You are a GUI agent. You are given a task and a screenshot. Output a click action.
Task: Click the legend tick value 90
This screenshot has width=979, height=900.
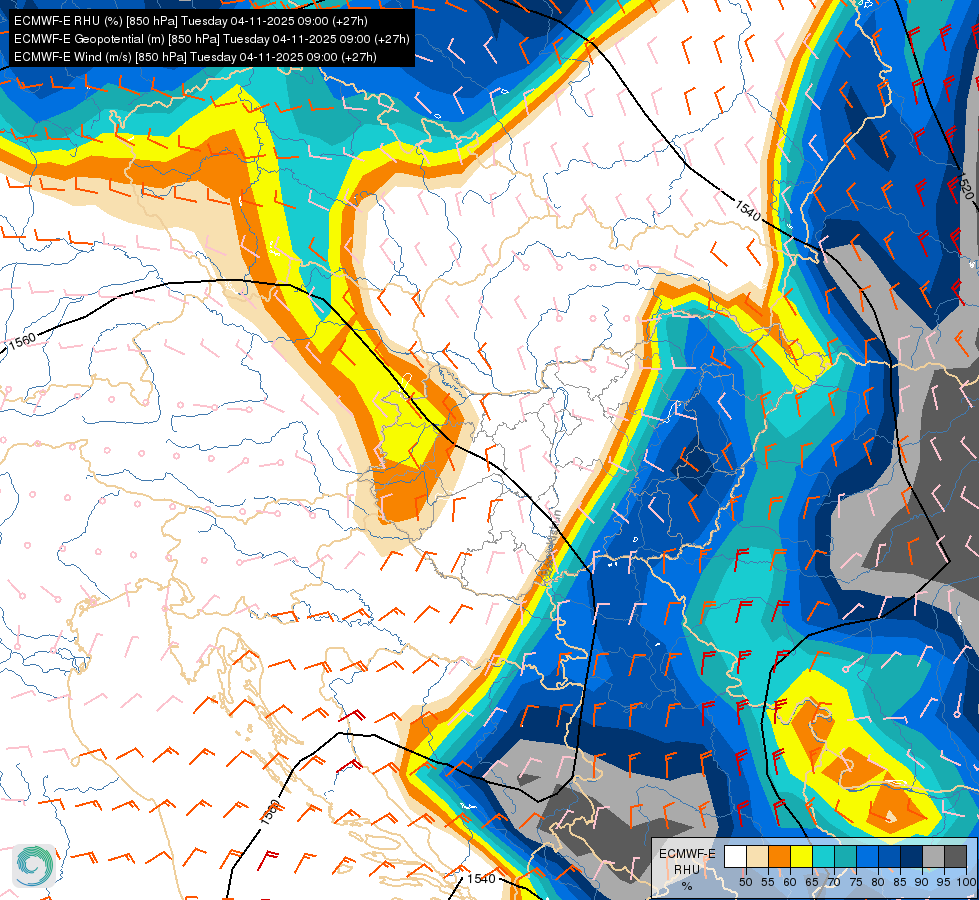922,882
